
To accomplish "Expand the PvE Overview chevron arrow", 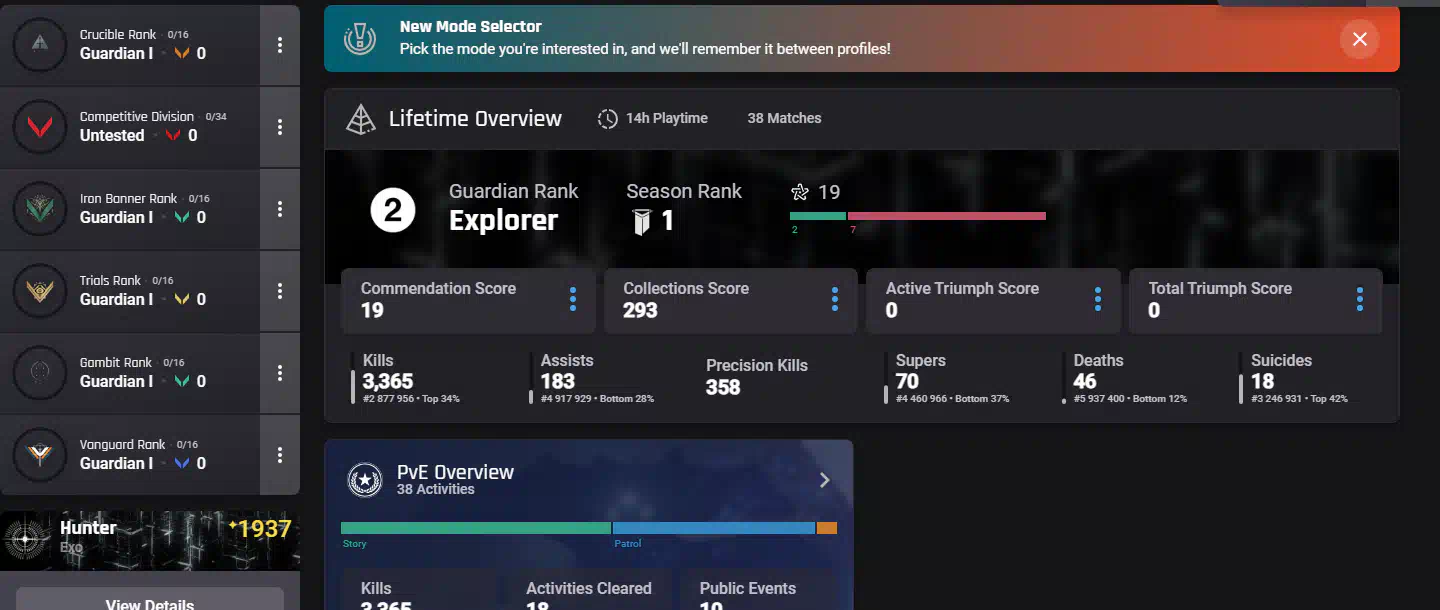I will pos(825,480).
